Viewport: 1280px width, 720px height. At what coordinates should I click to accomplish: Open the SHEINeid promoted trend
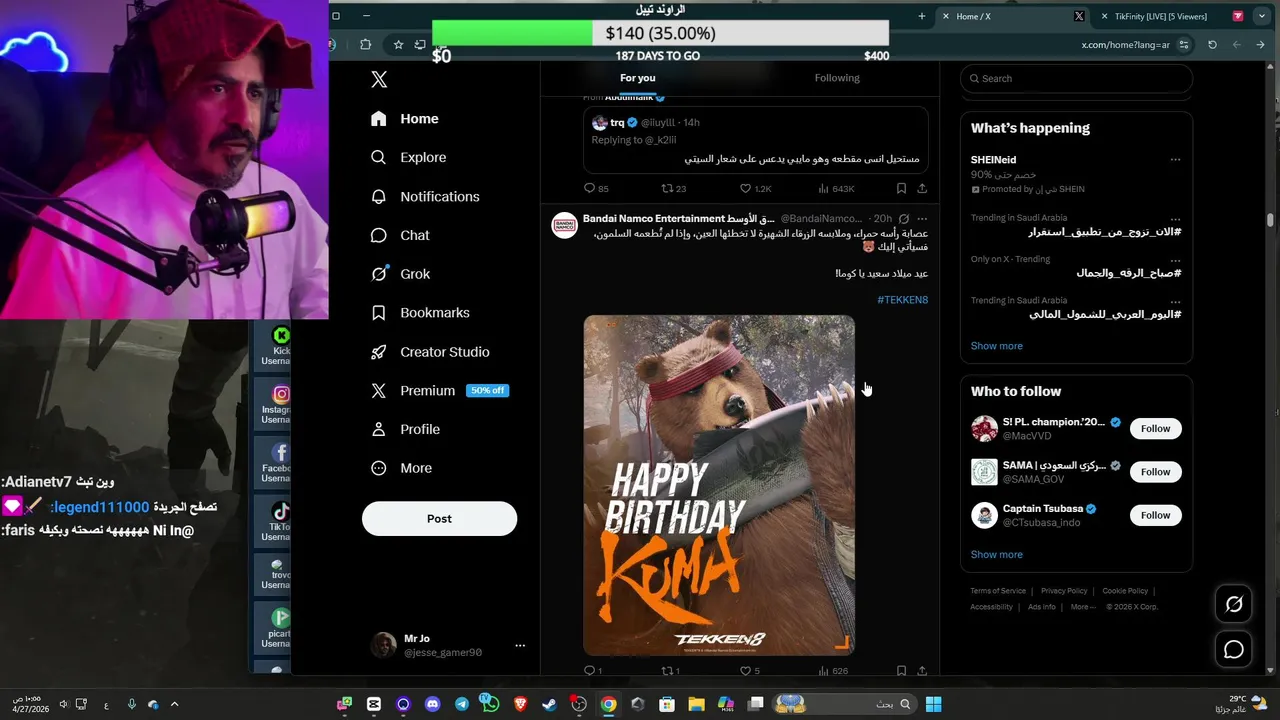[x=1076, y=174]
